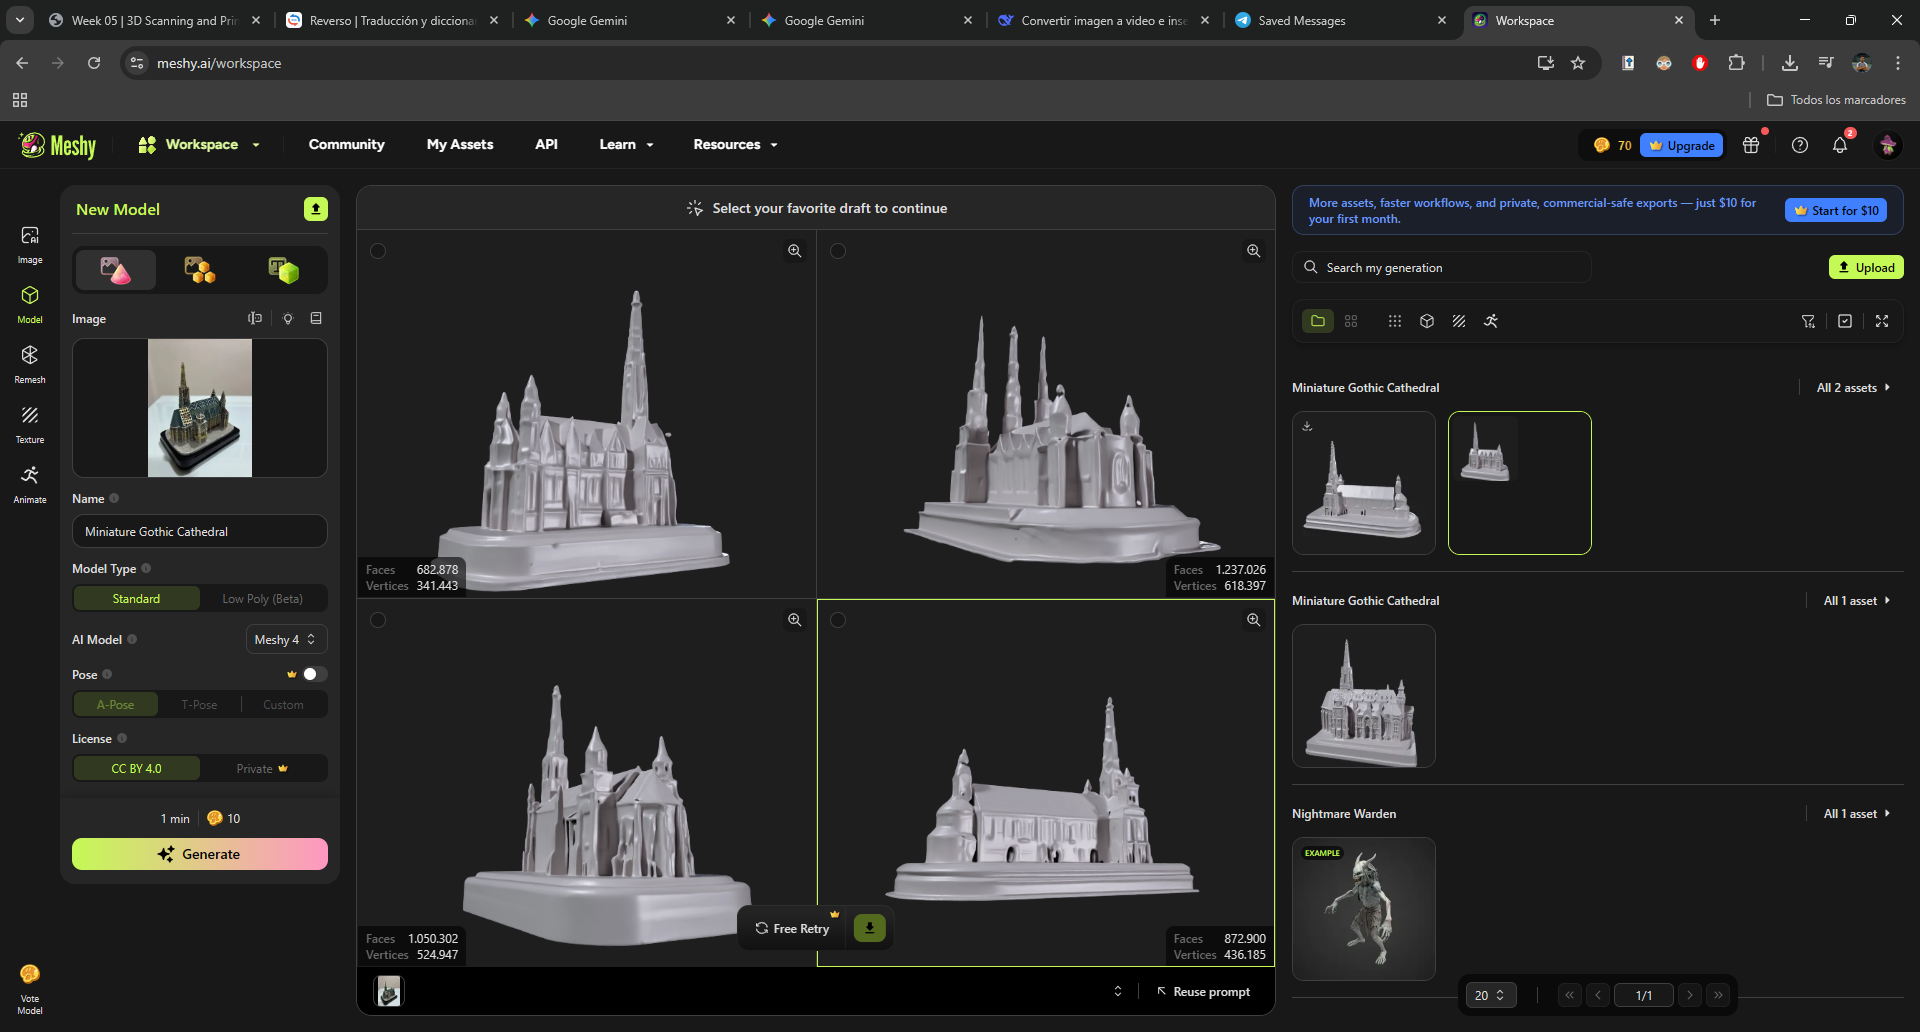Enable the Pose toggle switch
The height and width of the screenshot is (1032, 1920).
pyautogui.click(x=314, y=674)
